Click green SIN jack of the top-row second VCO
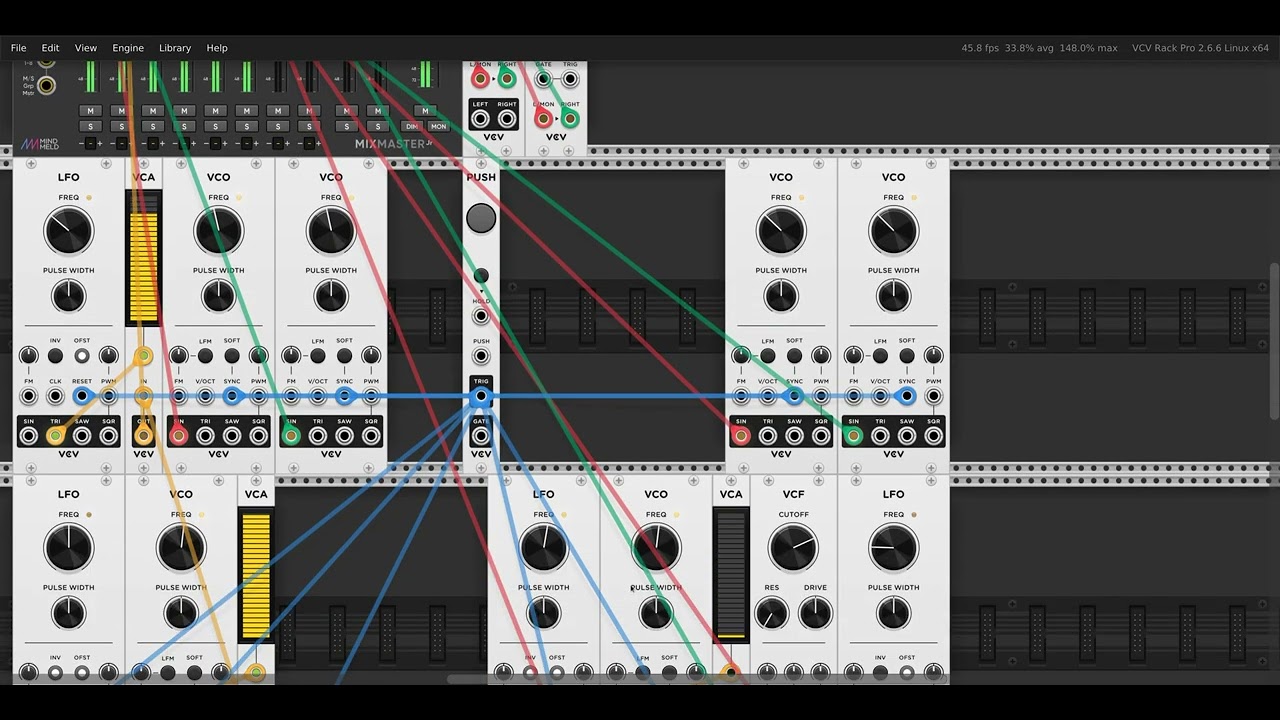The width and height of the screenshot is (1280, 720). 291,435
